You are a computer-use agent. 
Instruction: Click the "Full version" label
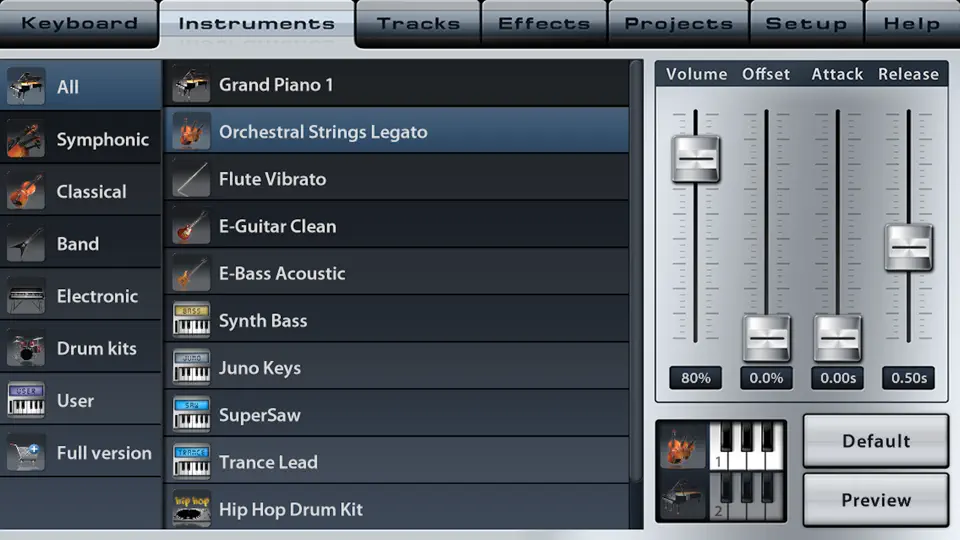click(104, 453)
